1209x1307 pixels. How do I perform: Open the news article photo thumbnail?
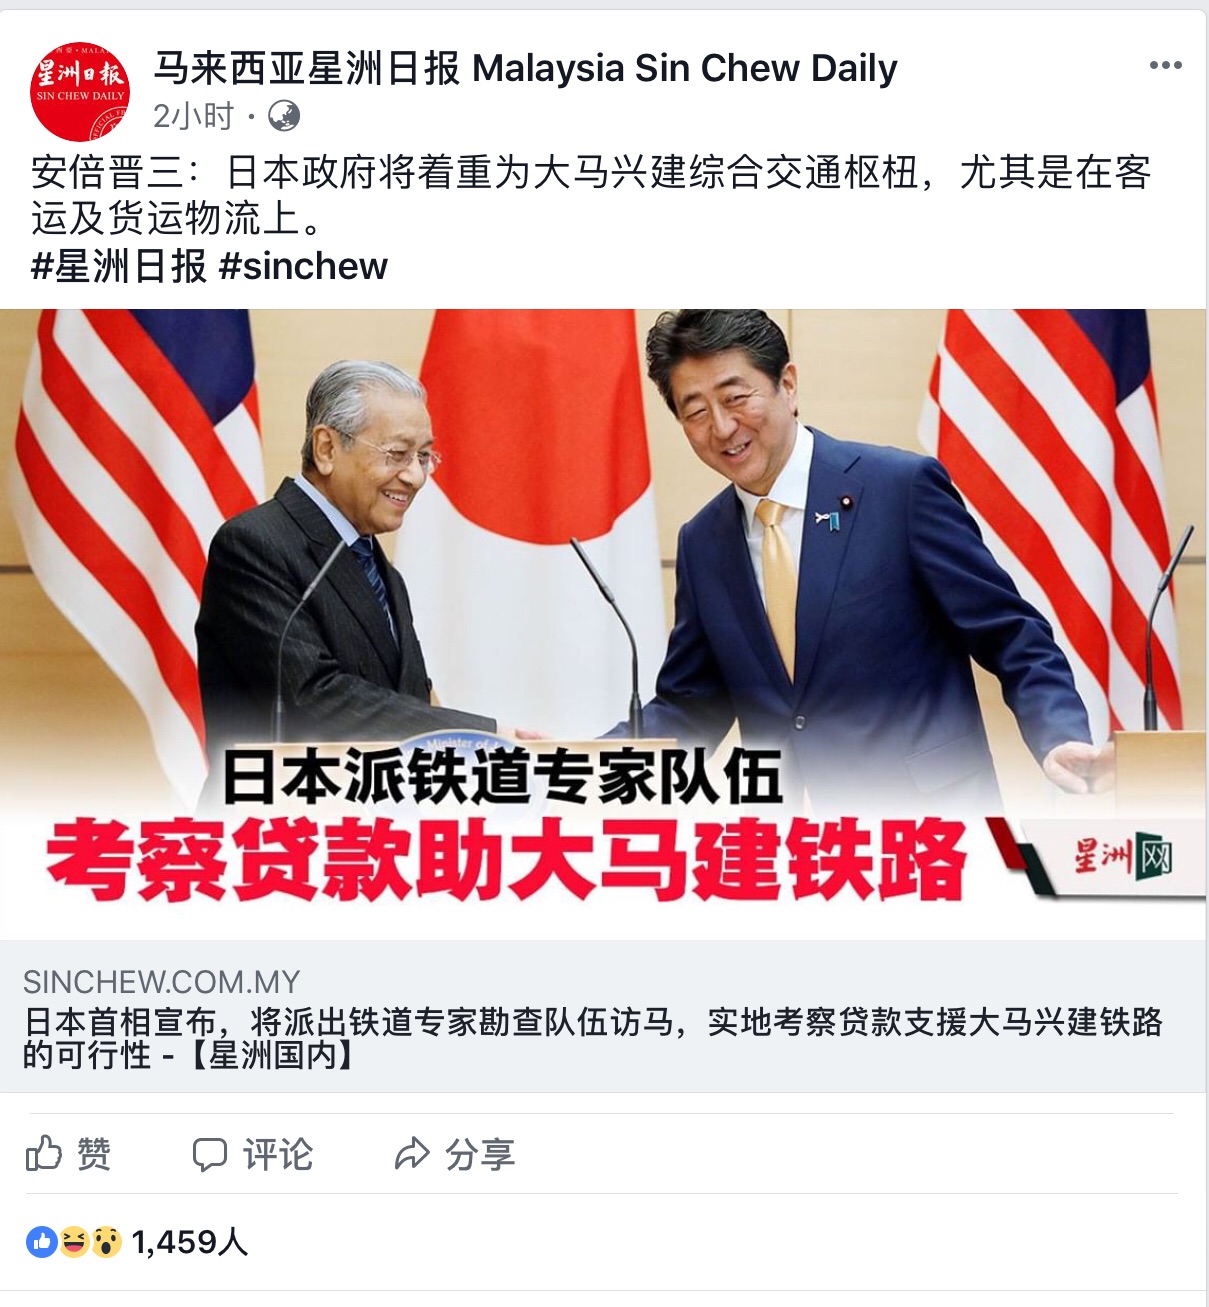pos(604,624)
